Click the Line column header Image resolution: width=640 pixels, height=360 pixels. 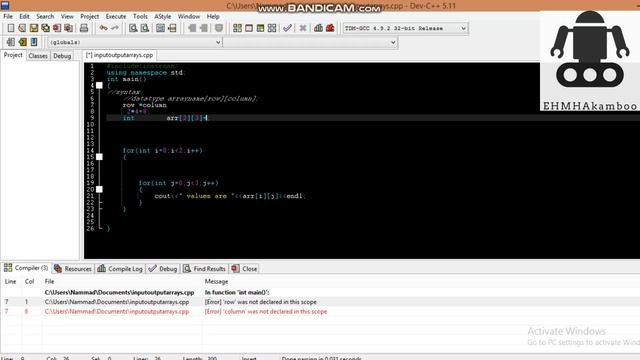point(10,282)
